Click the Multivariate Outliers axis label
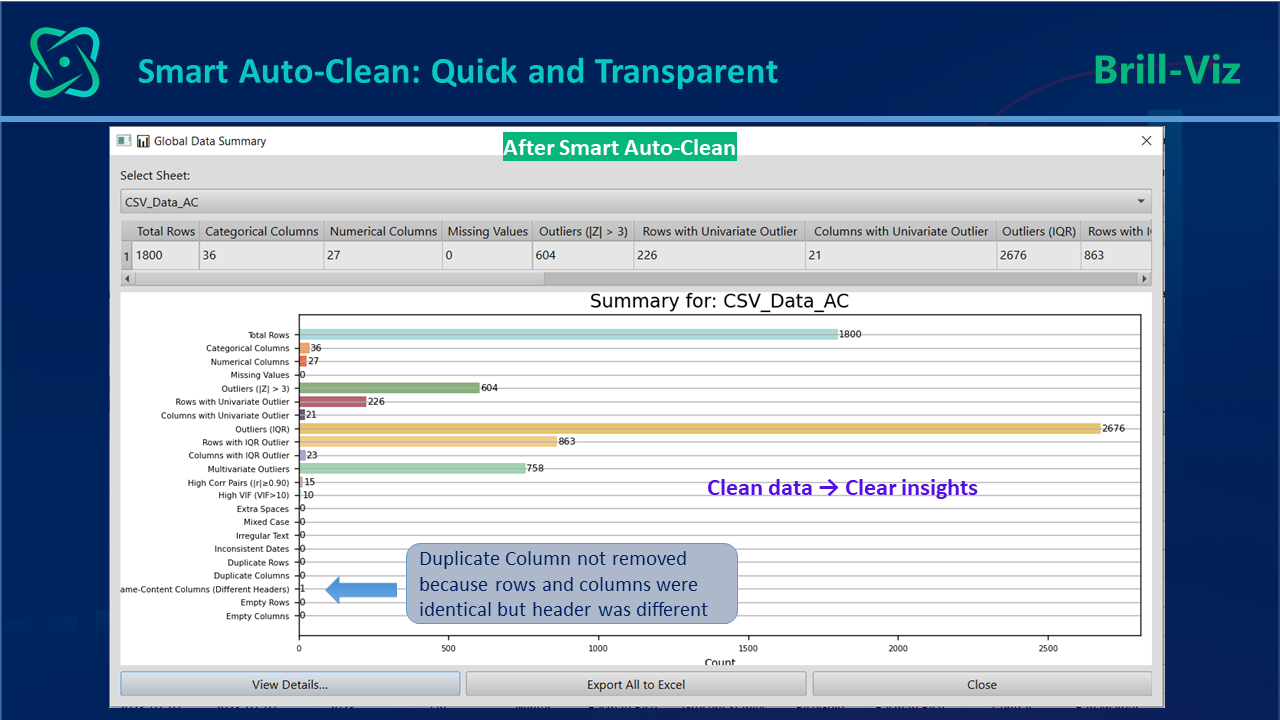The height and width of the screenshot is (720, 1280). [248, 469]
